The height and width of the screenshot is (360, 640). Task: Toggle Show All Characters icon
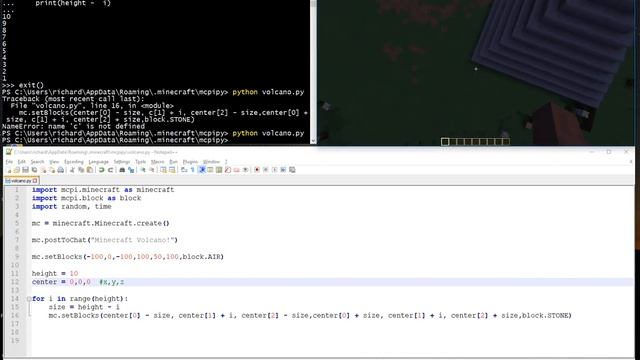pos(192,170)
